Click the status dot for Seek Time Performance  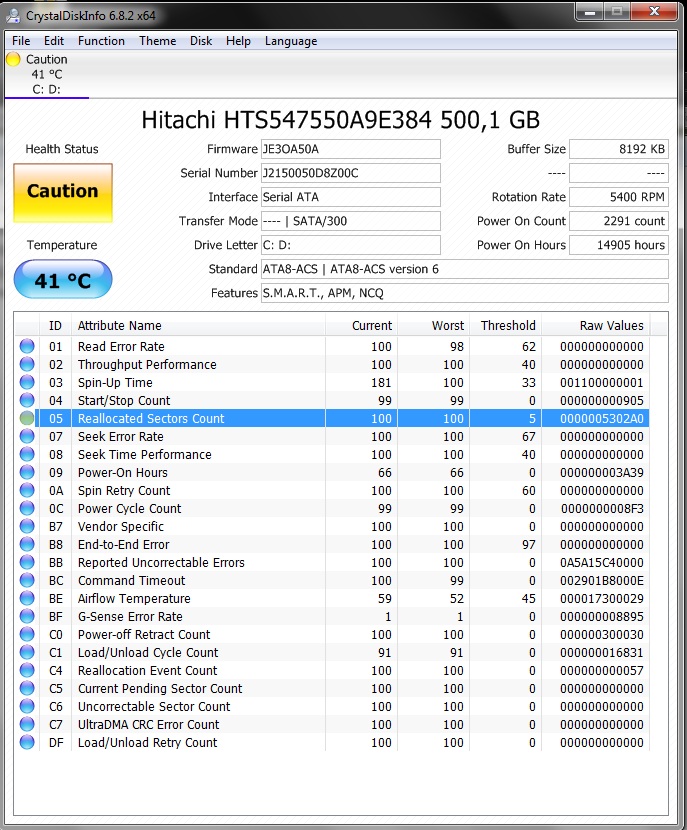click(x=27, y=454)
